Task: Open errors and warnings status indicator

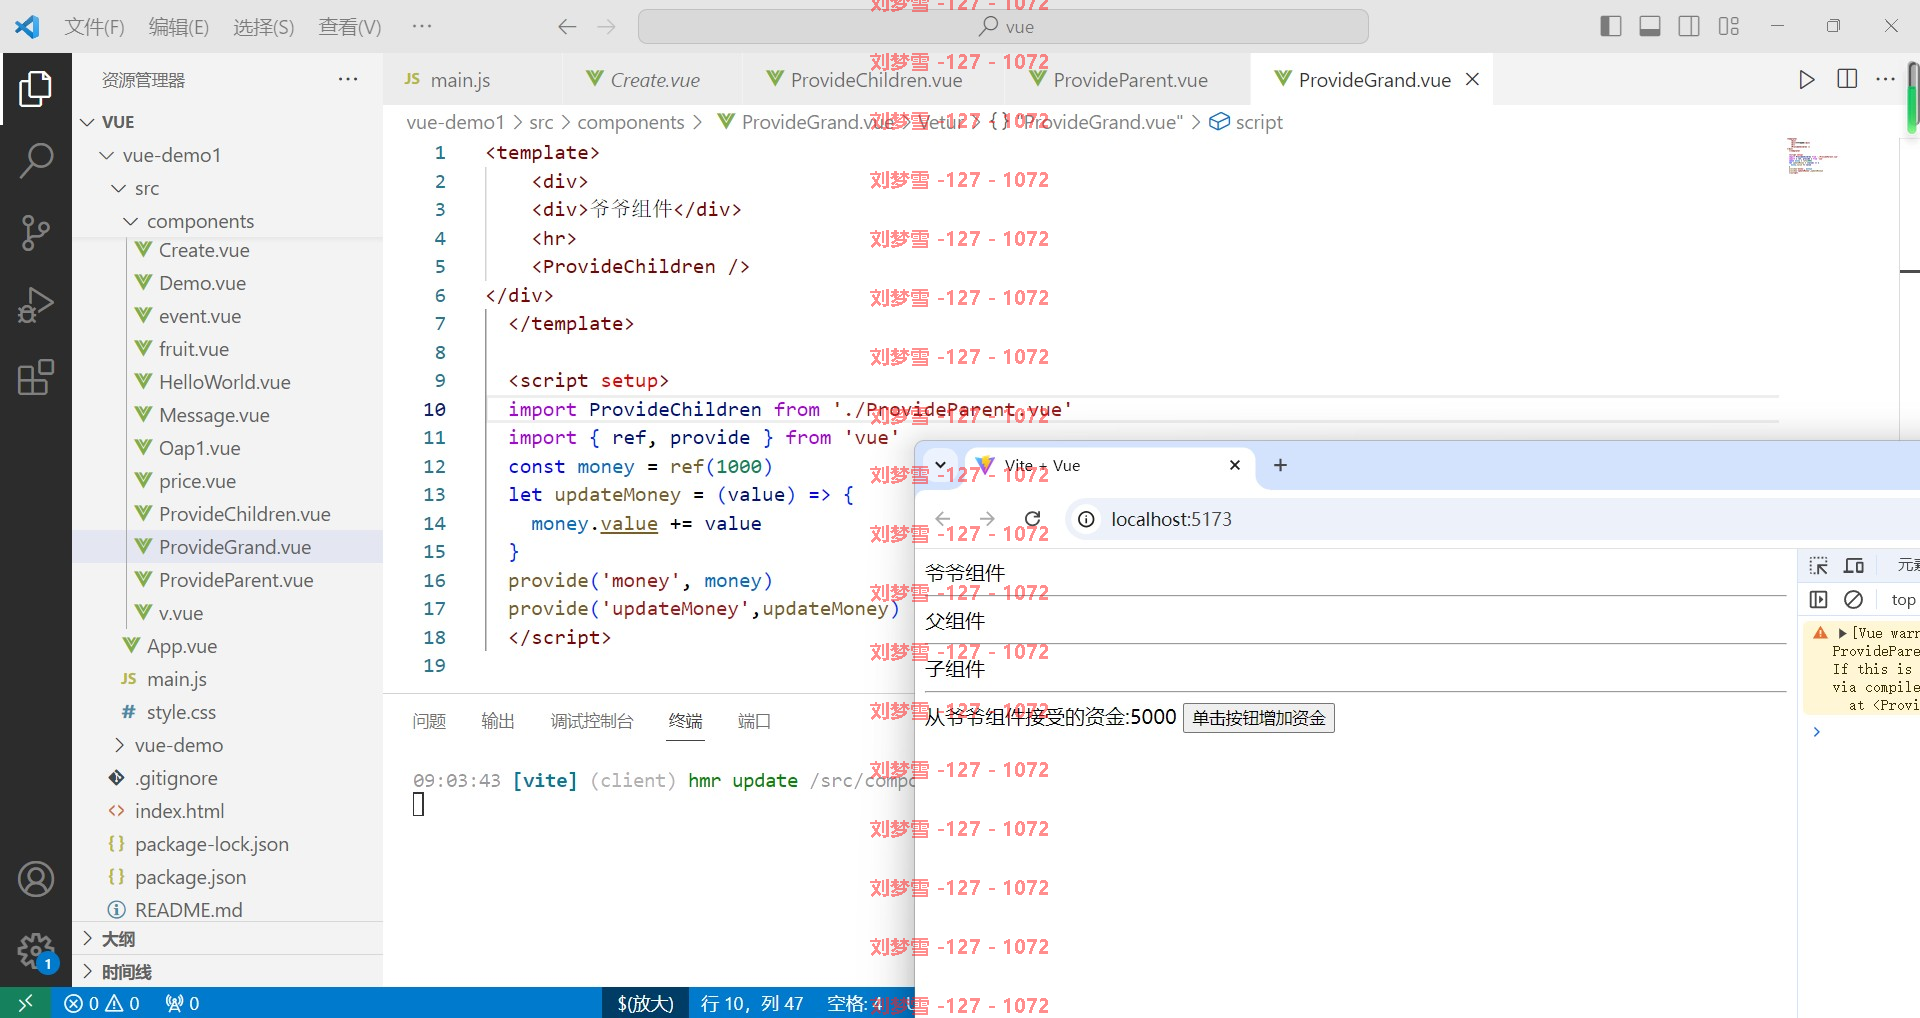Action: (x=102, y=1003)
